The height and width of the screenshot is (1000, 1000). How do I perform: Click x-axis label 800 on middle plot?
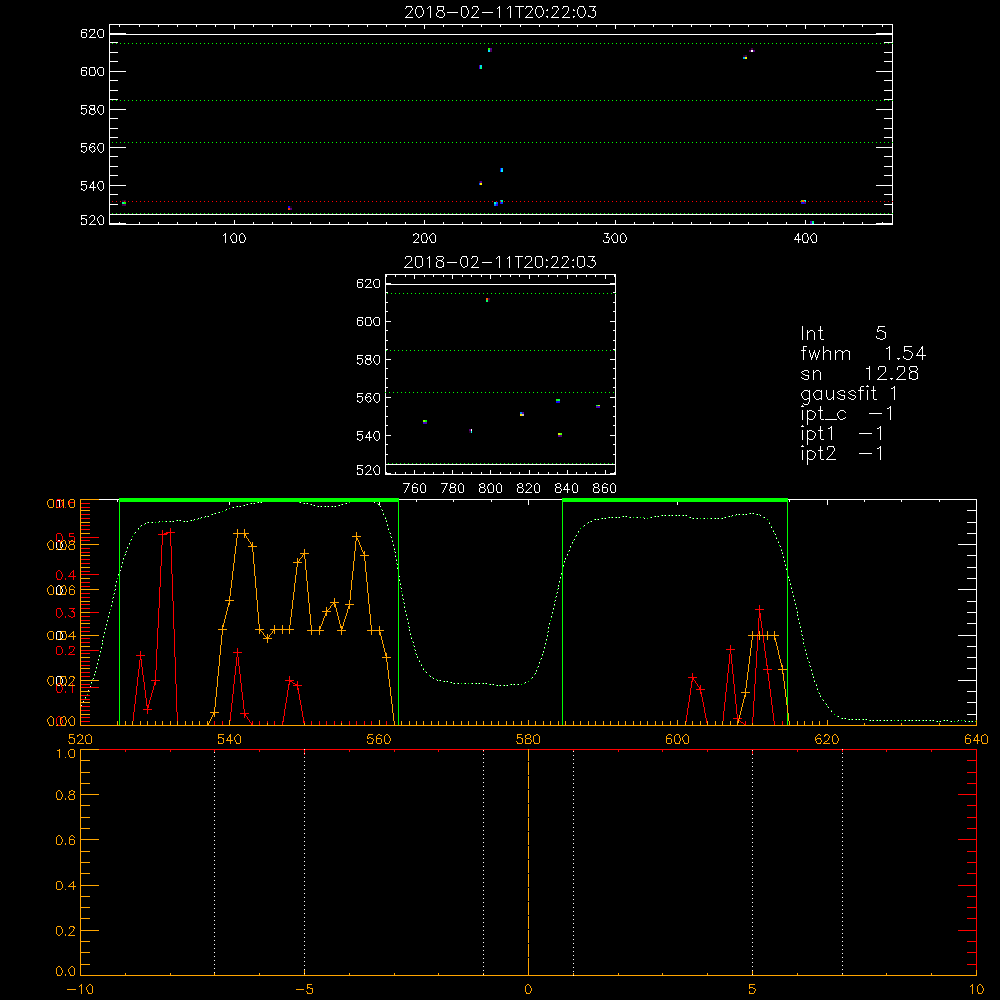coord(490,489)
